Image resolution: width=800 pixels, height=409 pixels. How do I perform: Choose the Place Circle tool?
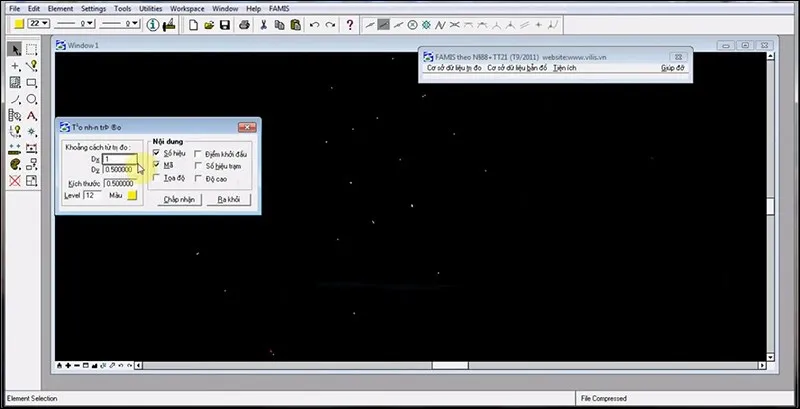32,100
